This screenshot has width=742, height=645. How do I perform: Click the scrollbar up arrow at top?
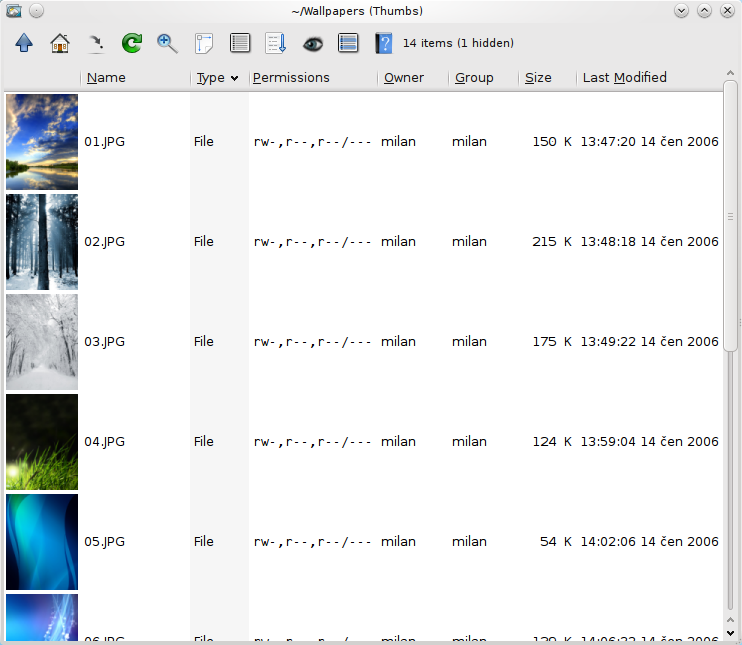click(x=730, y=73)
